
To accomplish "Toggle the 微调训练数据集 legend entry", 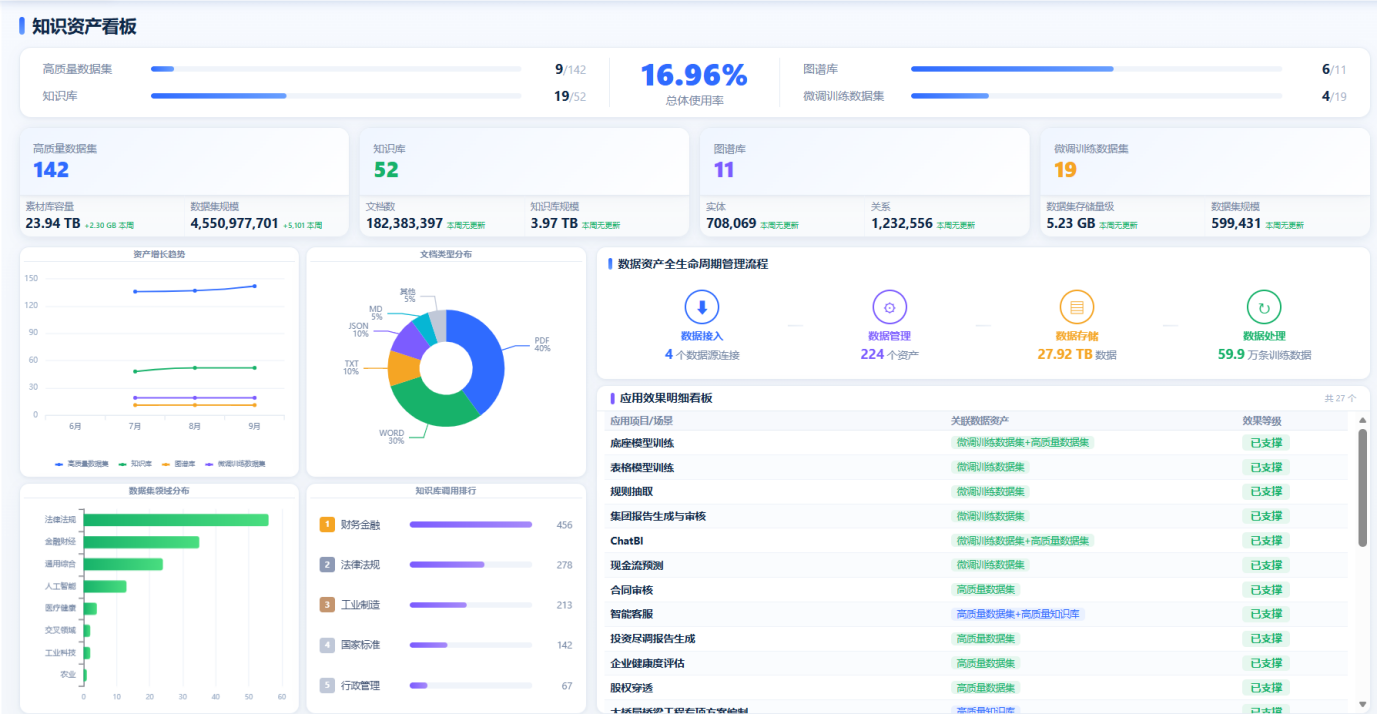I will (x=235, y=464).
